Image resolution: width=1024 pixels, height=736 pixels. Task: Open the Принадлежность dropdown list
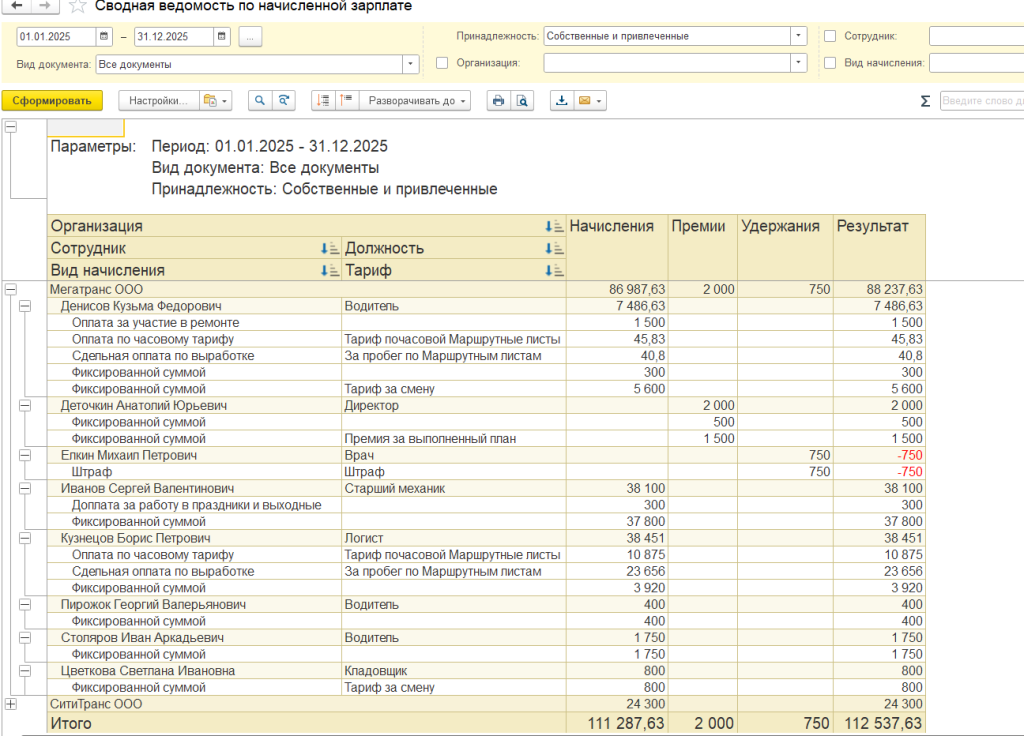797,36
